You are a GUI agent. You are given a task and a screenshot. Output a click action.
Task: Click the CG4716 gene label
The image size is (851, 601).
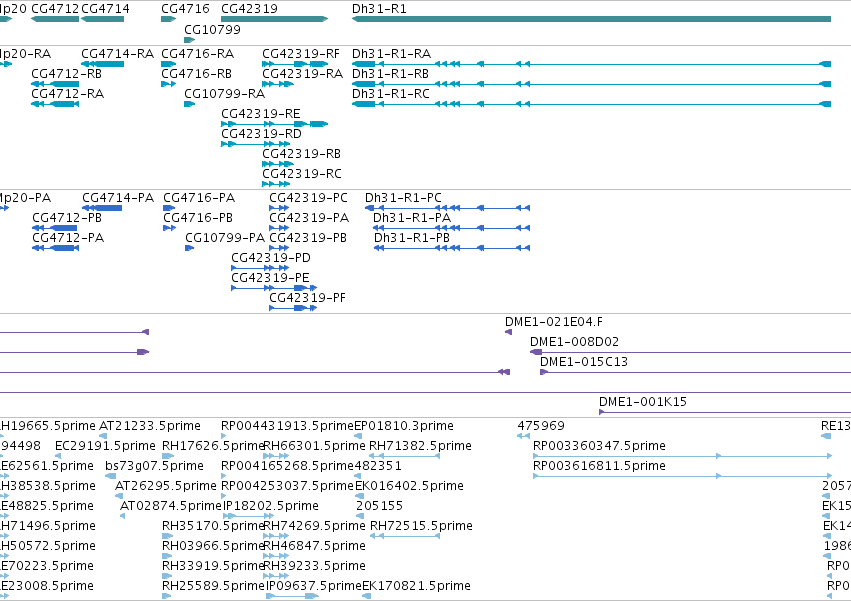pyautogui.click(x=185, y=9)
